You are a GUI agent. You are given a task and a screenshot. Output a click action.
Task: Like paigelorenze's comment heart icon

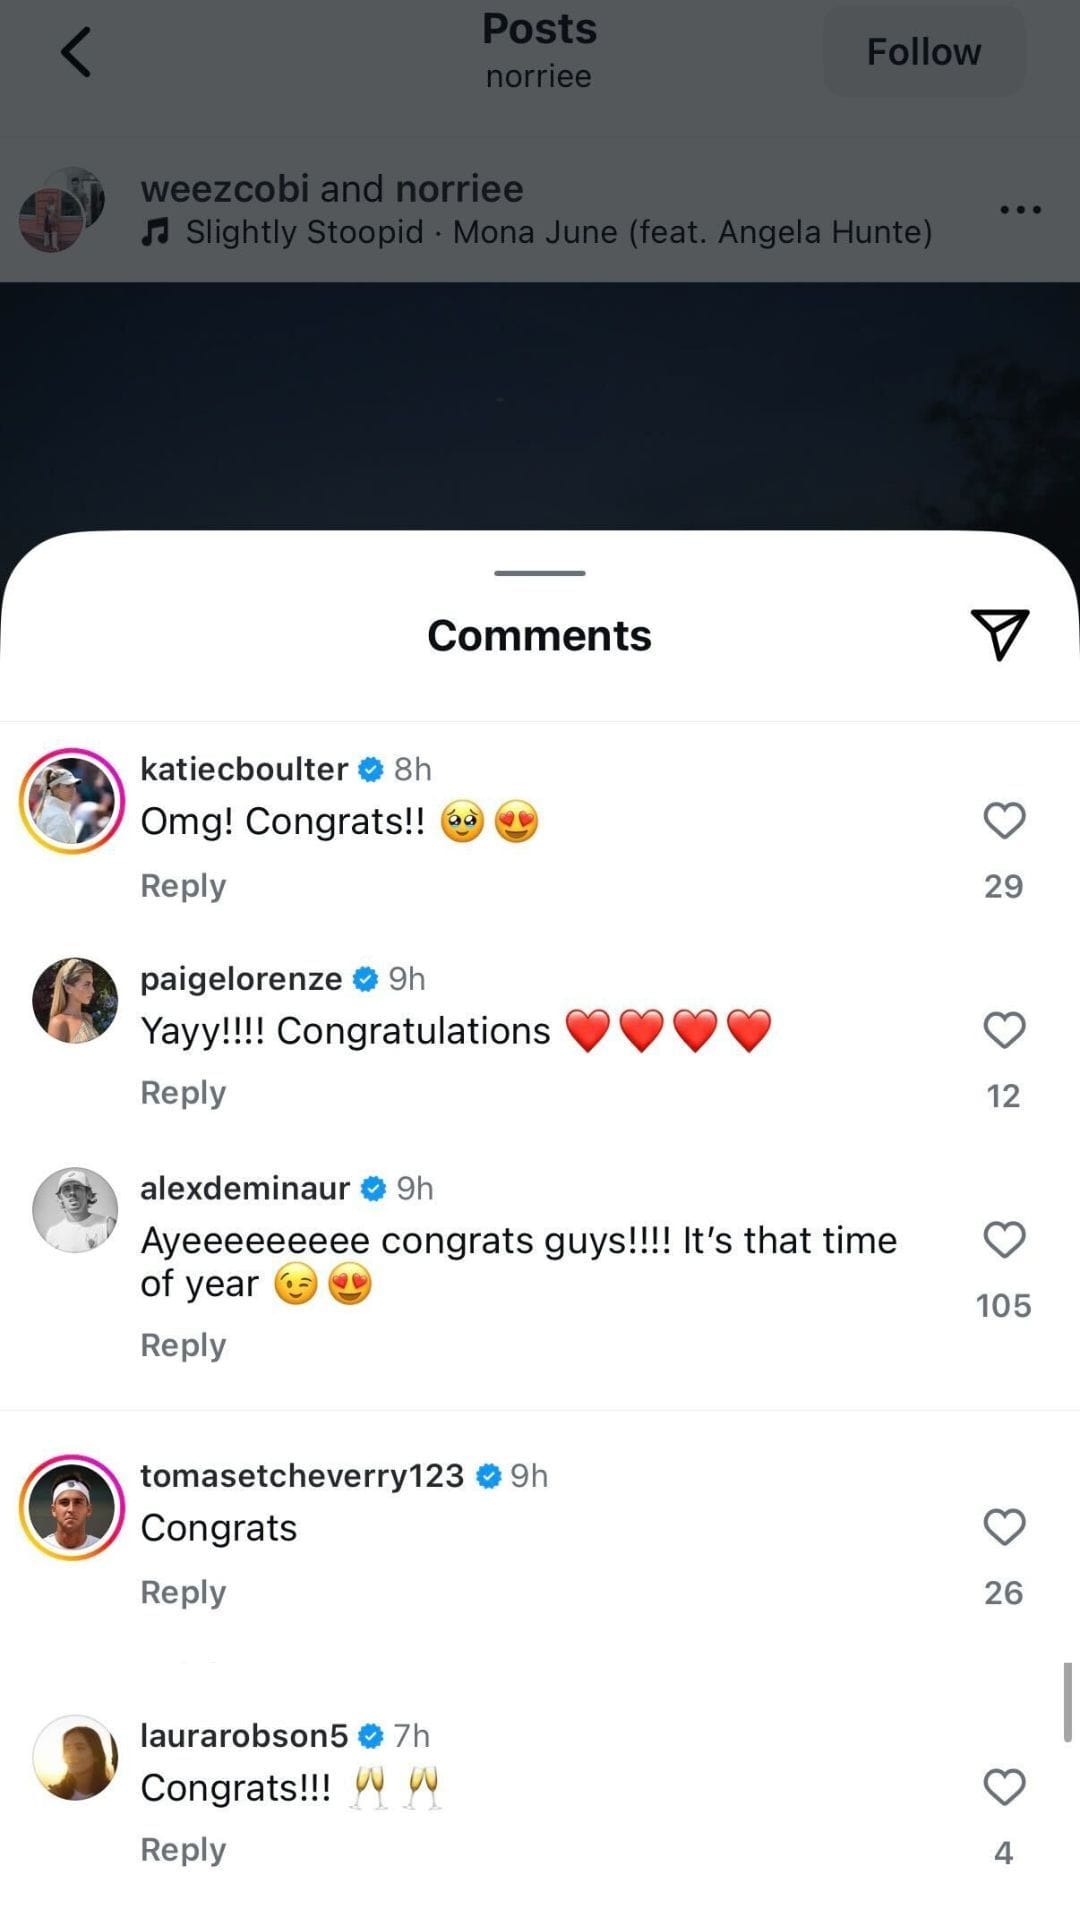click(x=1005, y=1029)
